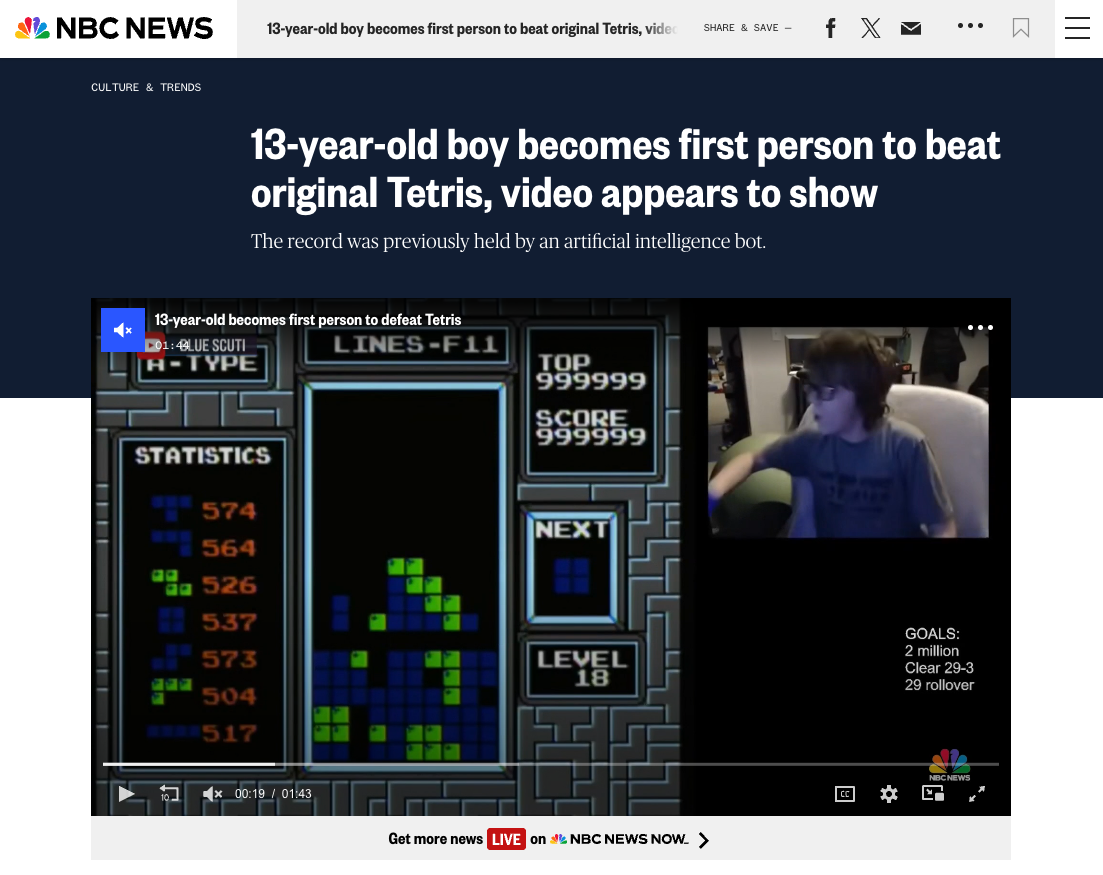Rewind video 10 seconds
This screenshot has height=875, width=1103.
point(169,794)
